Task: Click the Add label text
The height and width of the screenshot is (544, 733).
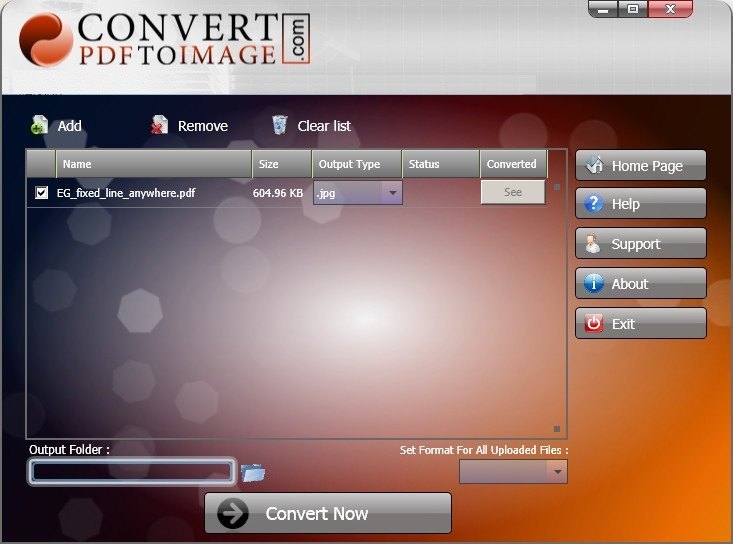Action: point(70,126)
